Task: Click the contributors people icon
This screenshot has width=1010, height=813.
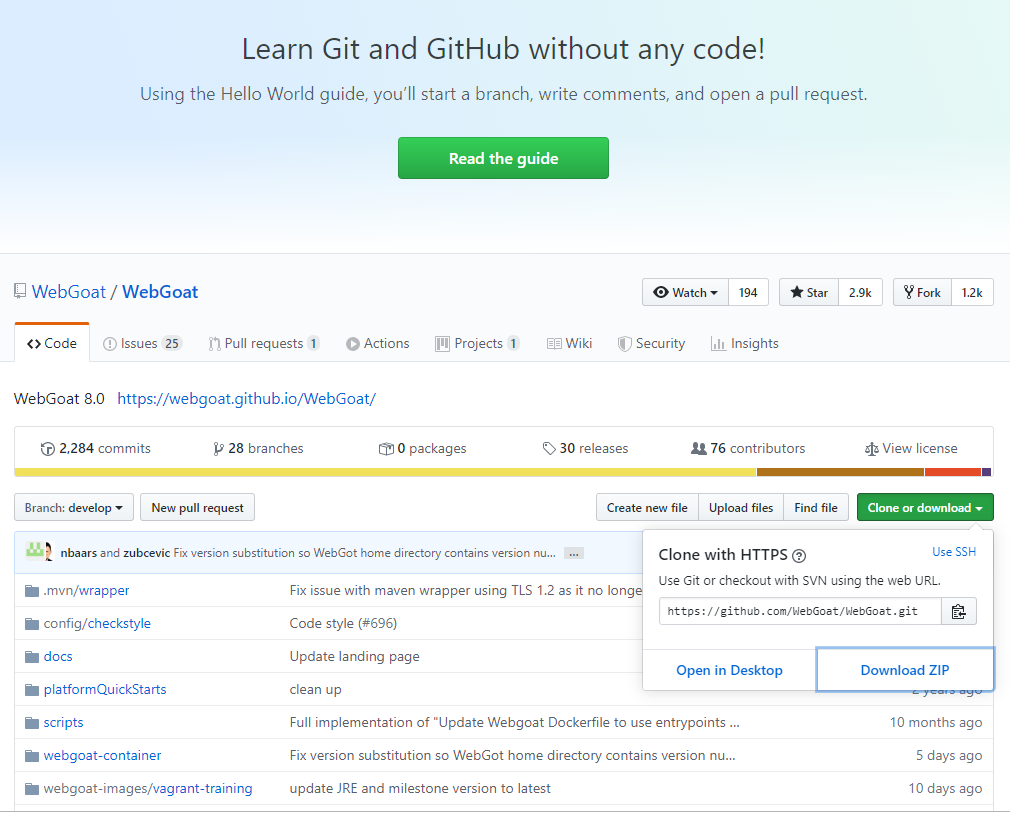Action: pyautogui.click(x=698, y=448)
